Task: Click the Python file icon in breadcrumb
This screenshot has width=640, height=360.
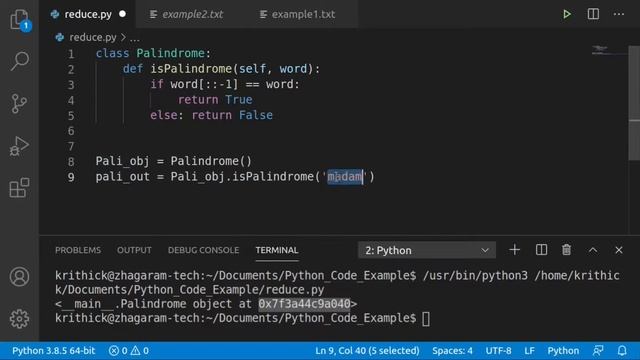Action: point(60,38)
